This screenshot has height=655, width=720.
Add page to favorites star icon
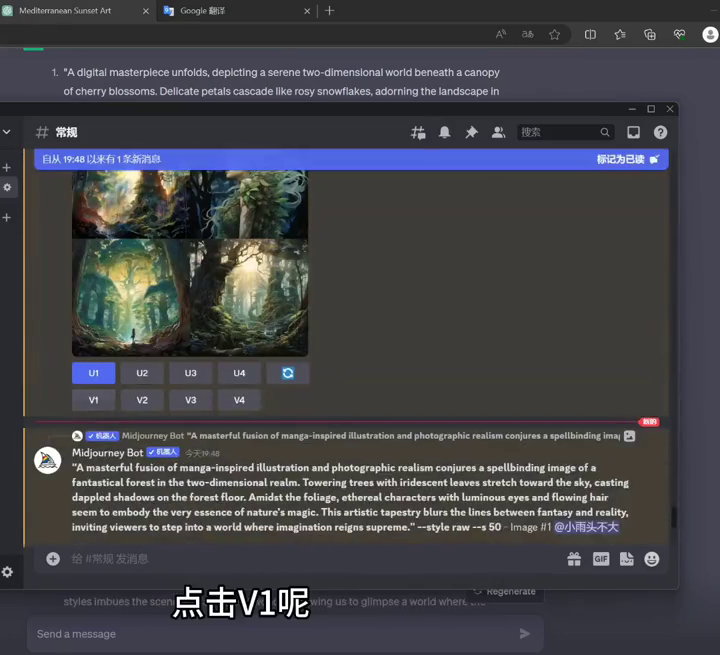click(554, 34)
